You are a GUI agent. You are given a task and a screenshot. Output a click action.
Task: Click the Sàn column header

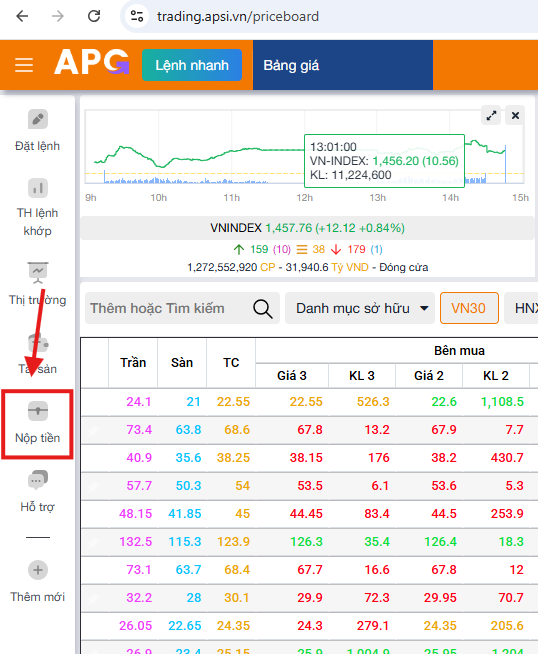click(x=182, y=362)
